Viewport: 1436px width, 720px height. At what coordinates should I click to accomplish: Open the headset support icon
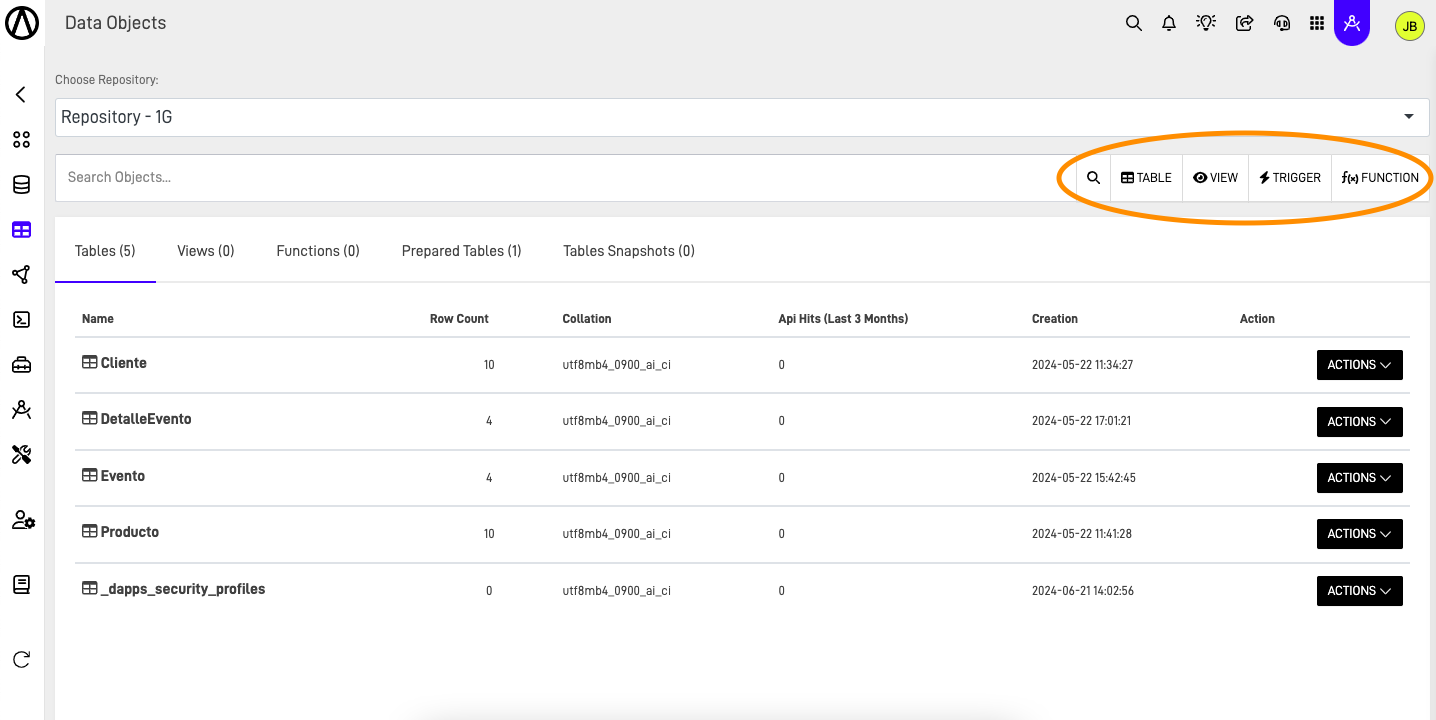[1282, 23]
